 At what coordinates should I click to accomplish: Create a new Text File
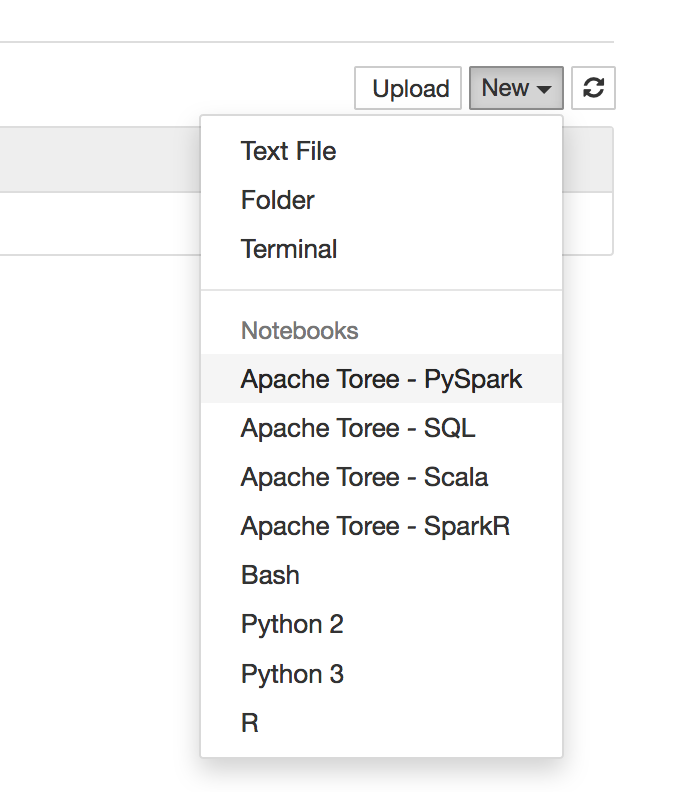(x=288, y=151)
